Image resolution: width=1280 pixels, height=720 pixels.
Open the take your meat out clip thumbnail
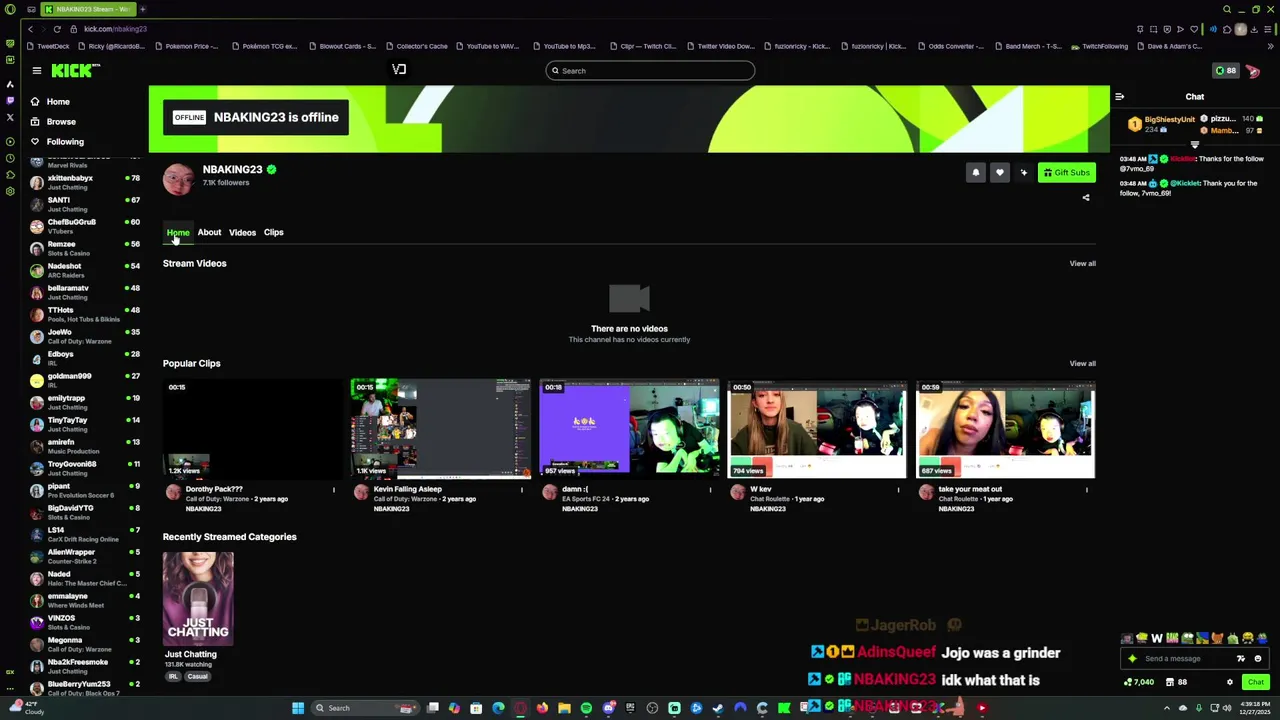pos(1005,428)
